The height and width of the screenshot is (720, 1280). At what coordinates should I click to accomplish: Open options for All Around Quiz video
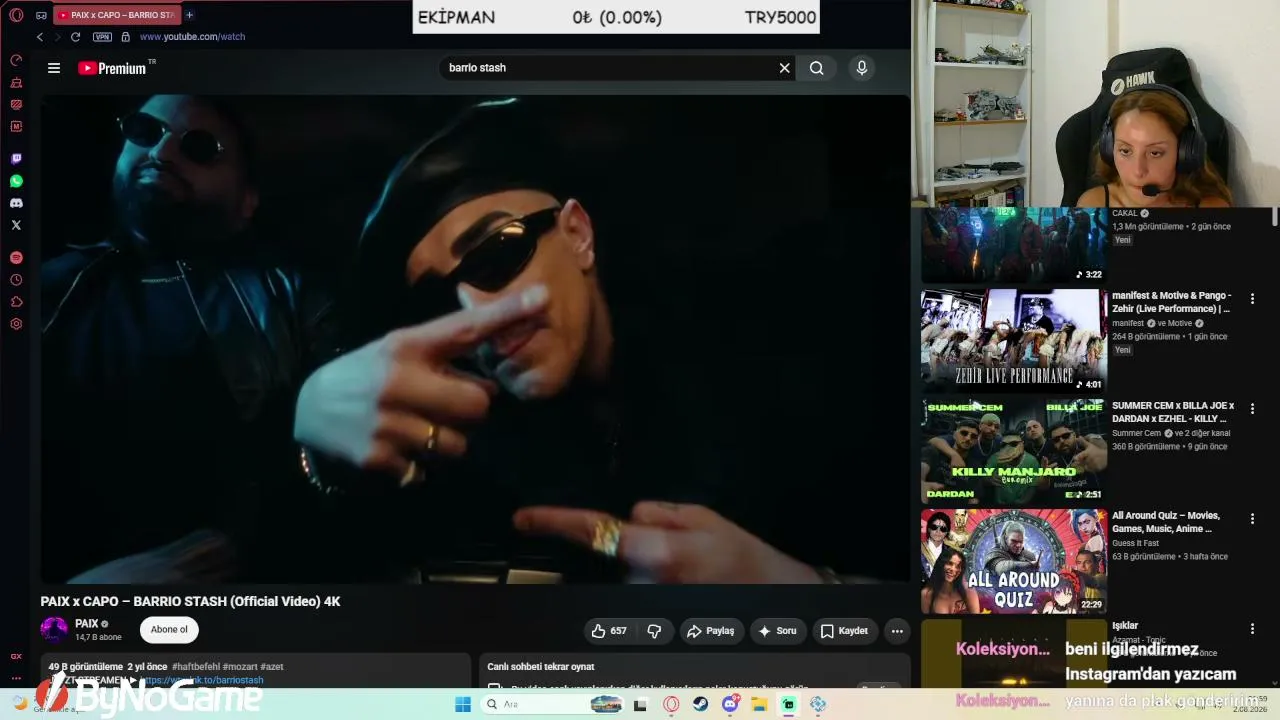pyautogui.click(x=1252, y=519)
